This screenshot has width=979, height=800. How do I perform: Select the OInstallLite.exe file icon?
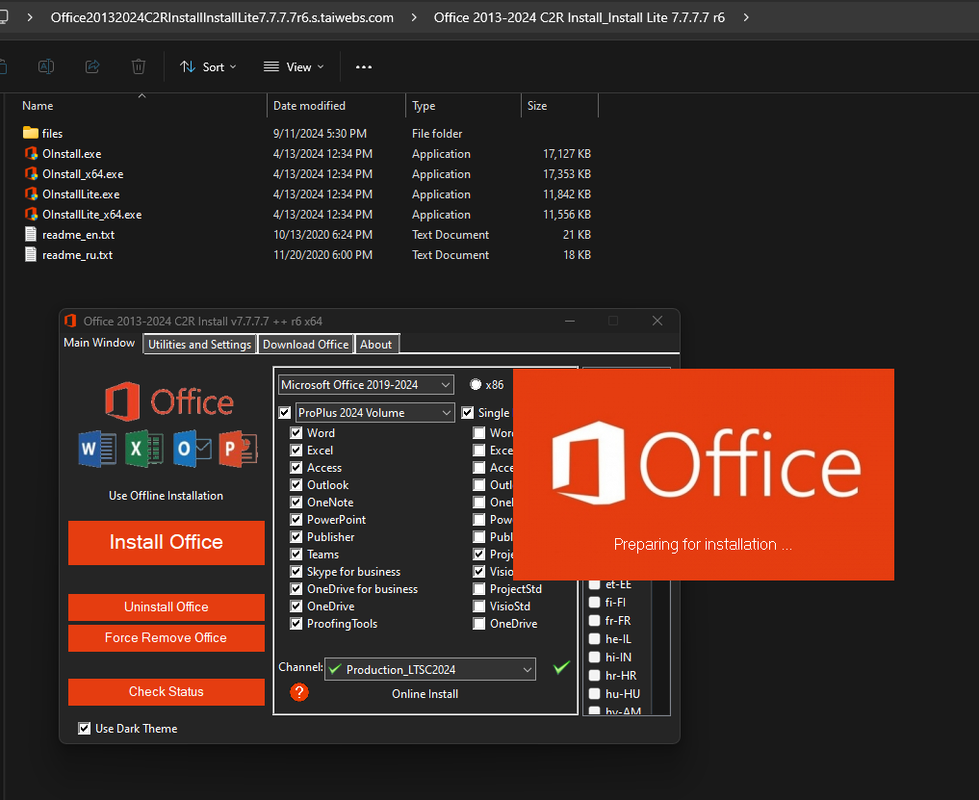(x=31, y=194)
